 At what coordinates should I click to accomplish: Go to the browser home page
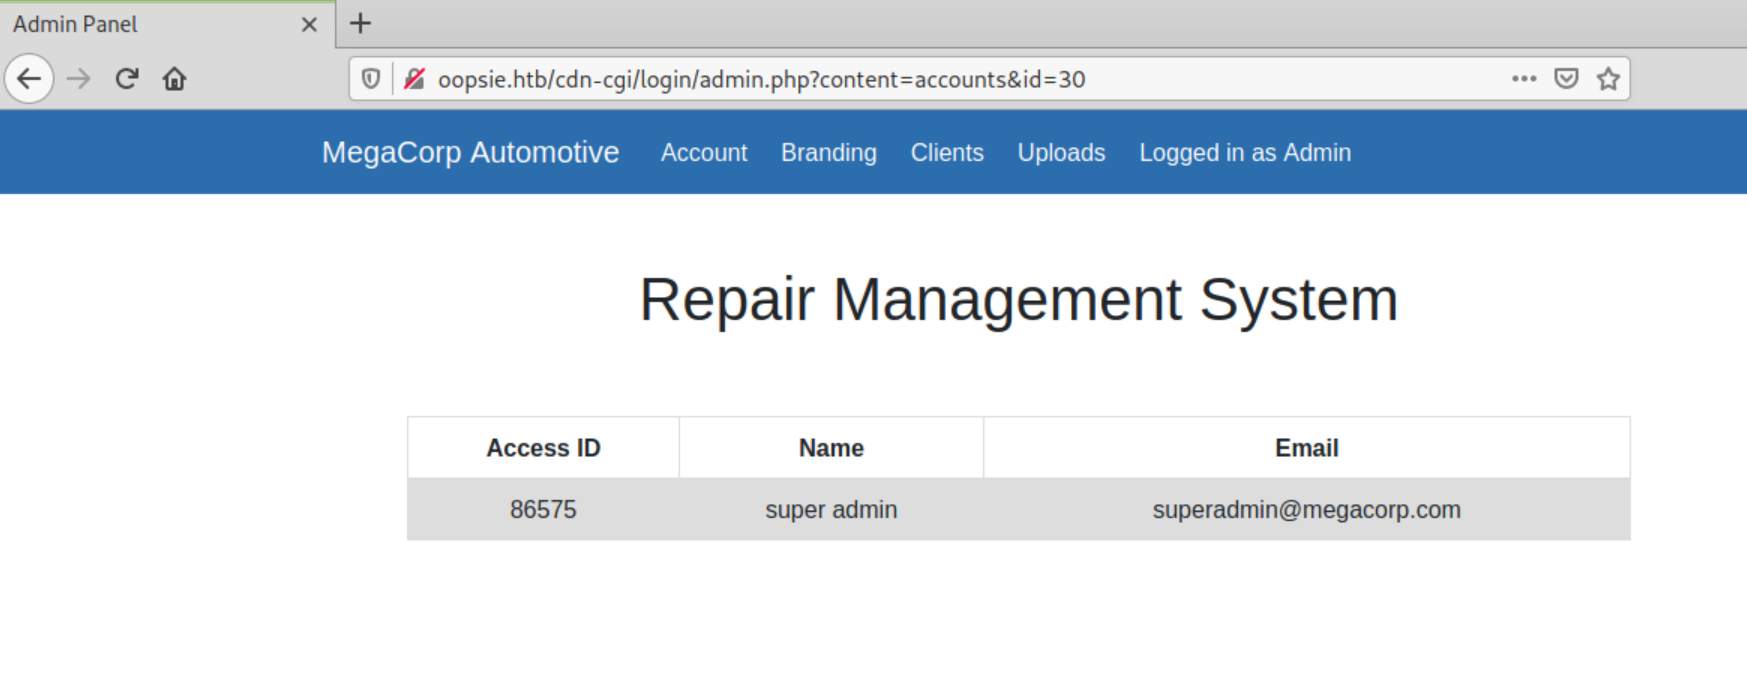(174, 79)
